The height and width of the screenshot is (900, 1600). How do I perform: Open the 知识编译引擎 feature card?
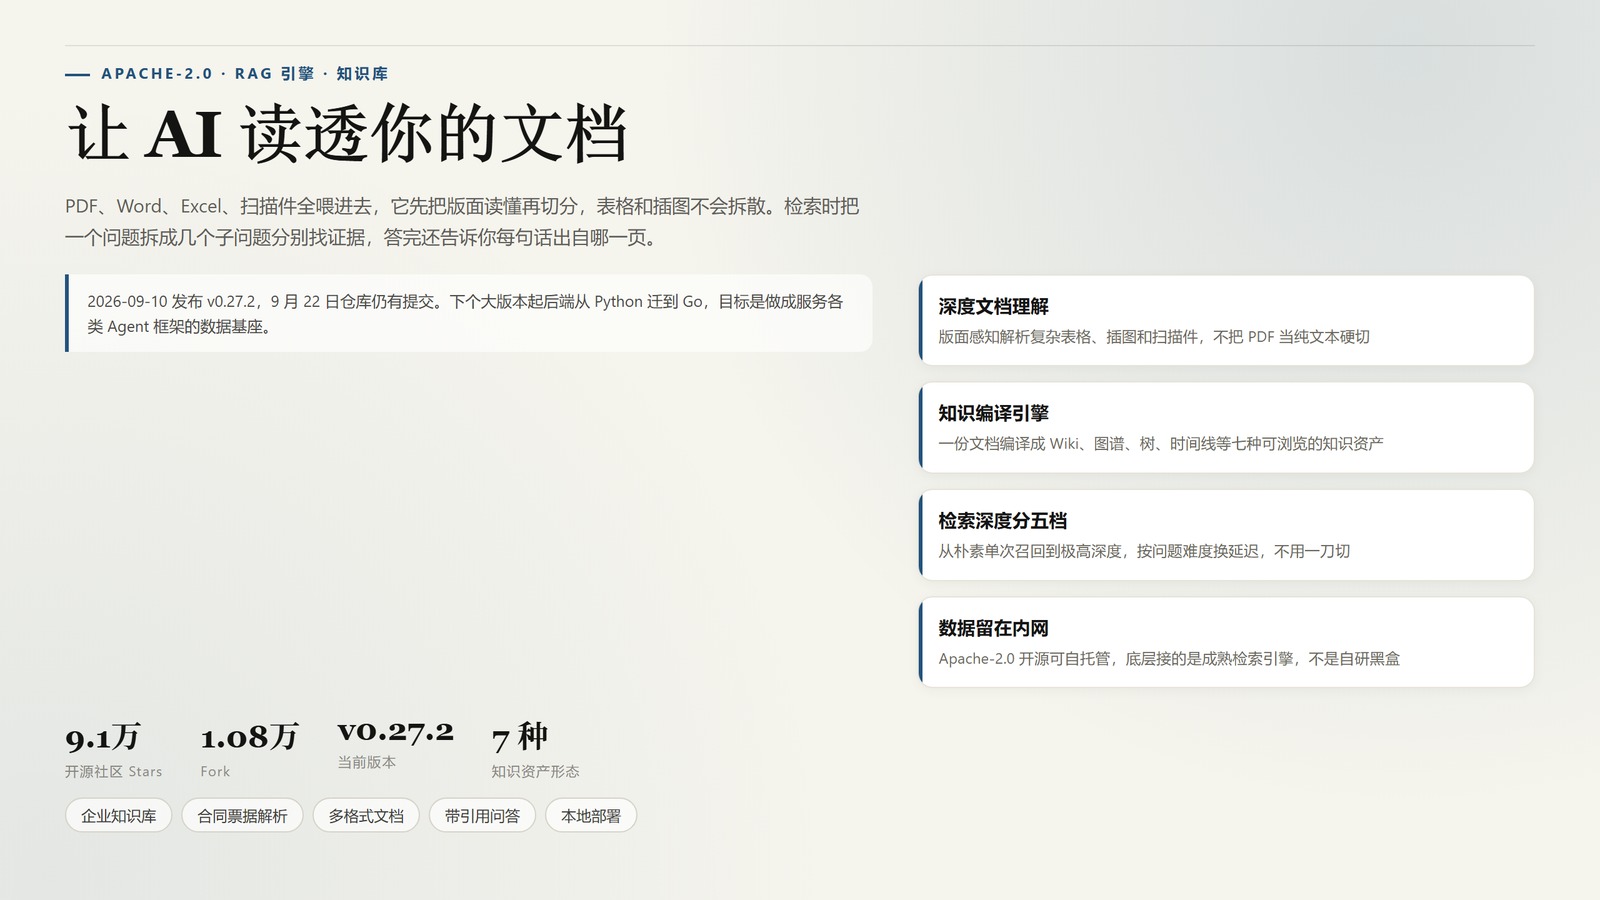point(1226,428)
